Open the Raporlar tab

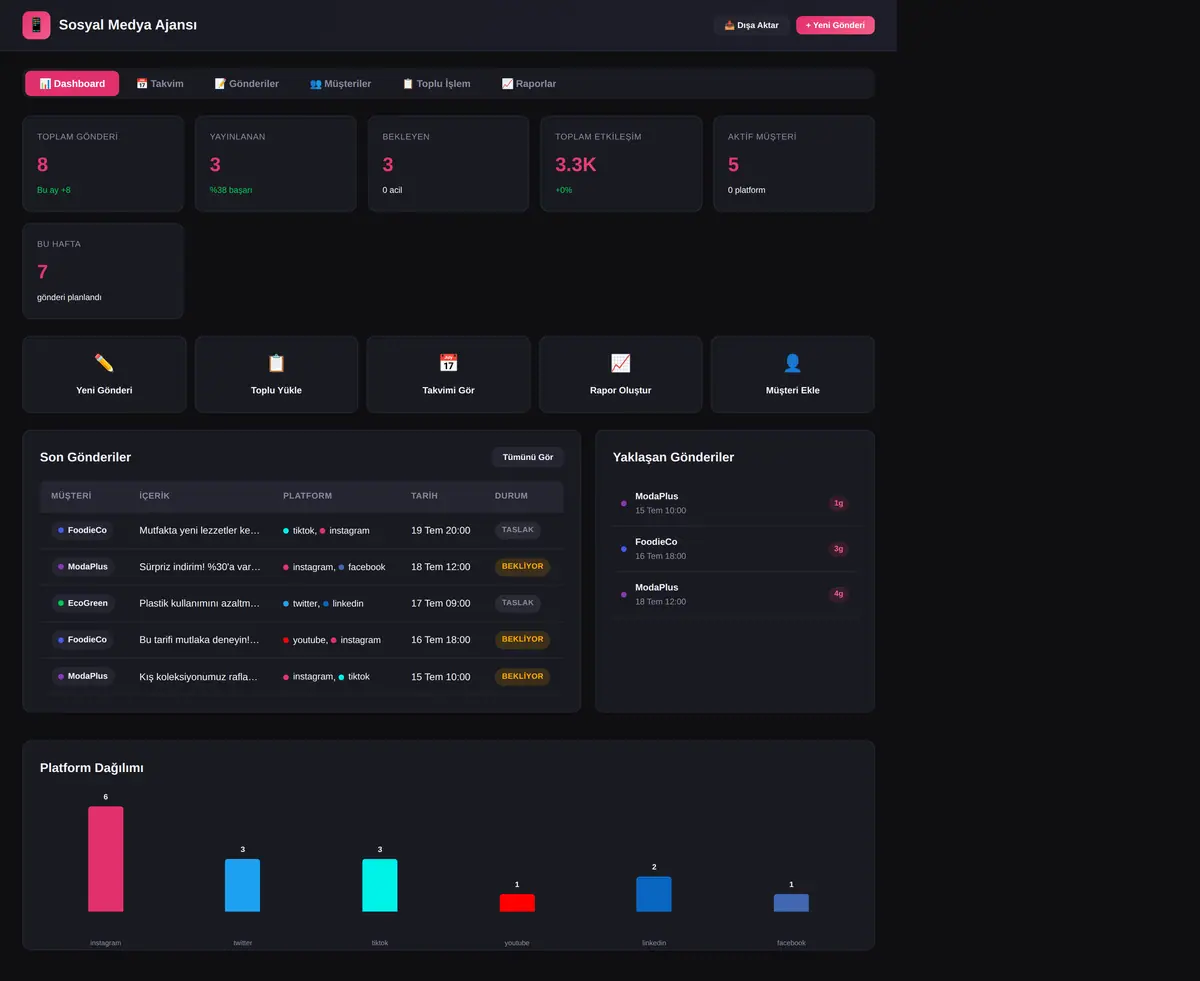[529, 84]
